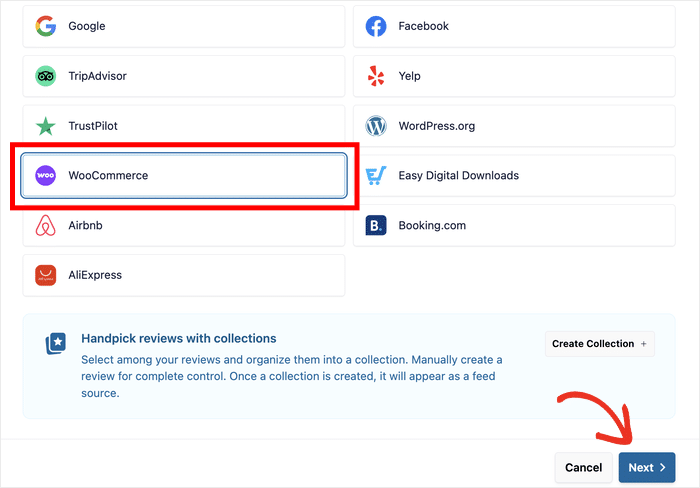Click the Booking.com B logo icon

(x=376, y=225)
